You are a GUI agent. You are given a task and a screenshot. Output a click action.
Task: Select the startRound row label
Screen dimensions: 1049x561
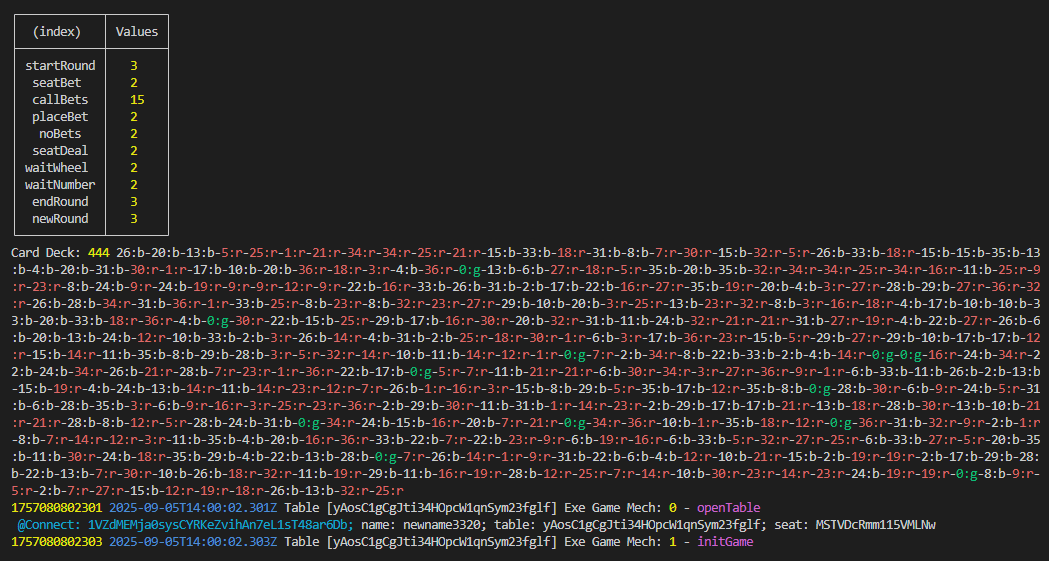(60, 66)
